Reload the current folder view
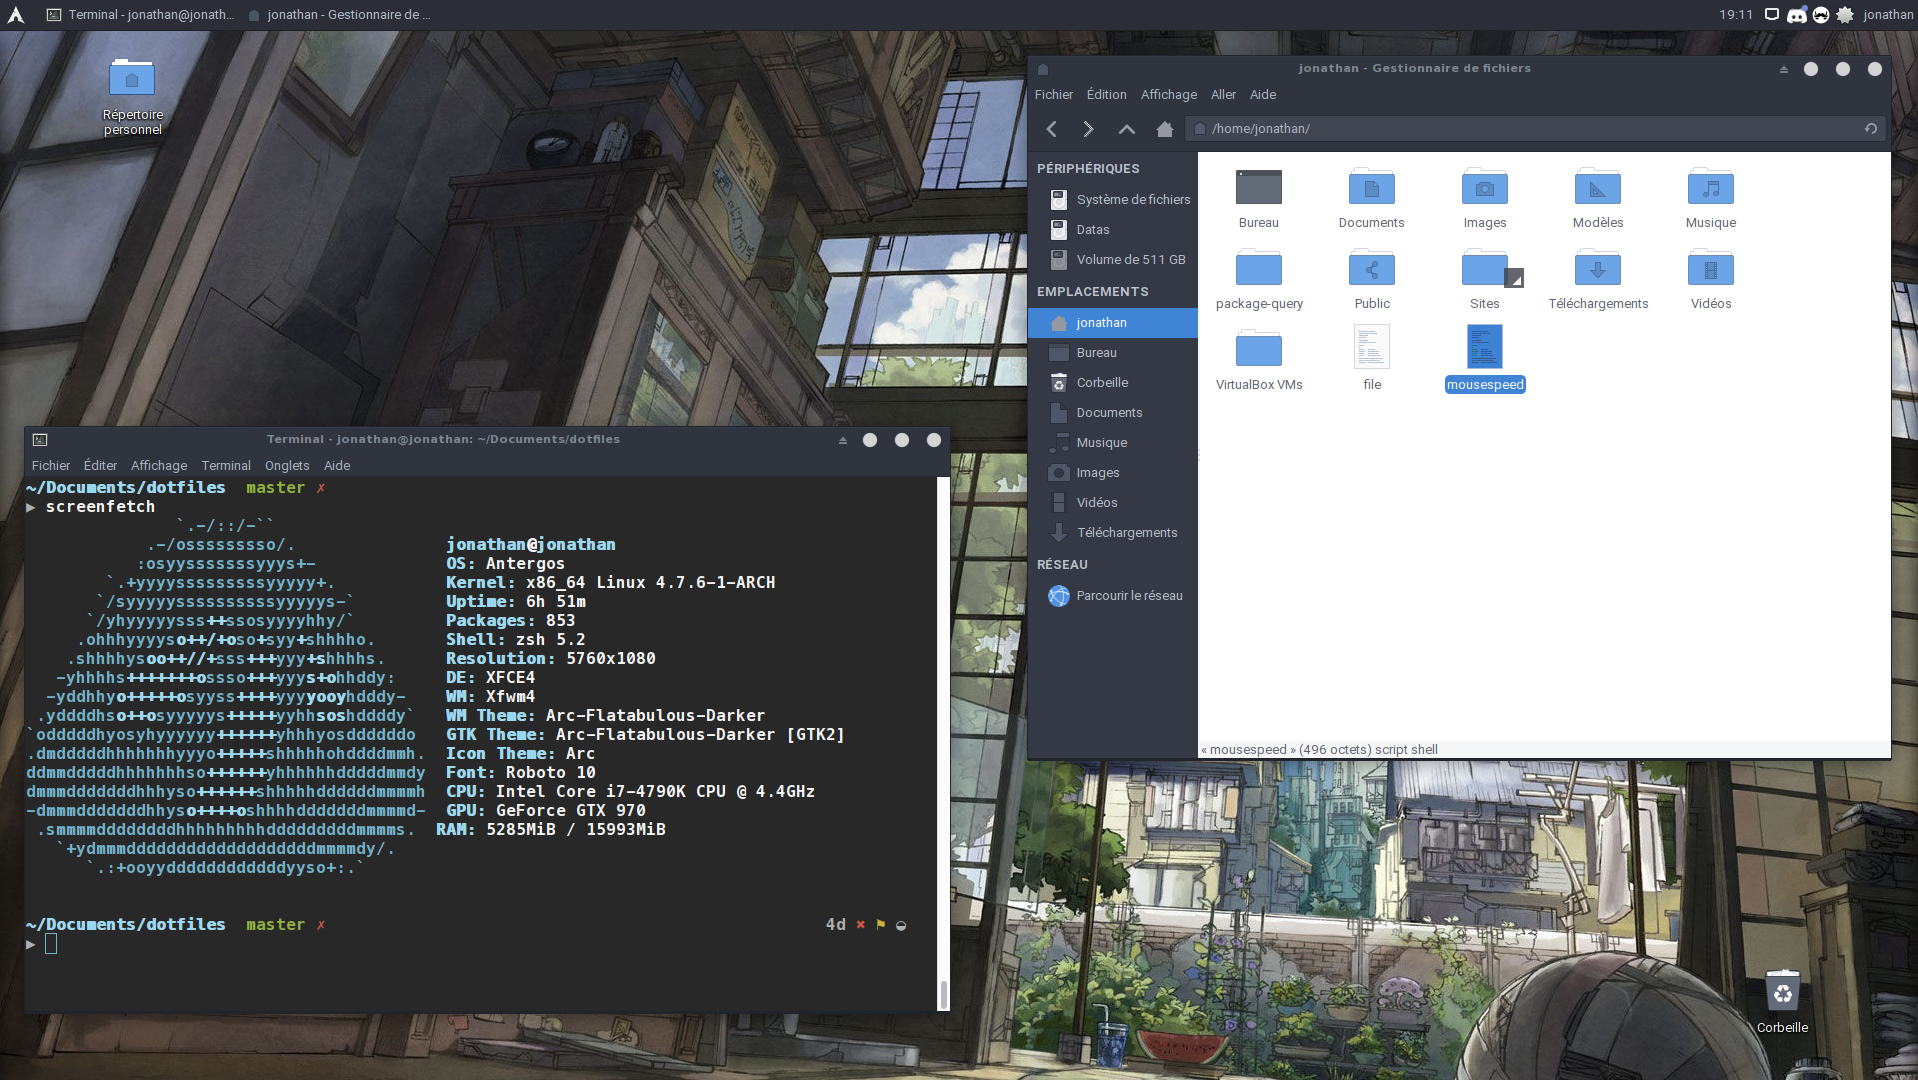 coord(1870,129)
